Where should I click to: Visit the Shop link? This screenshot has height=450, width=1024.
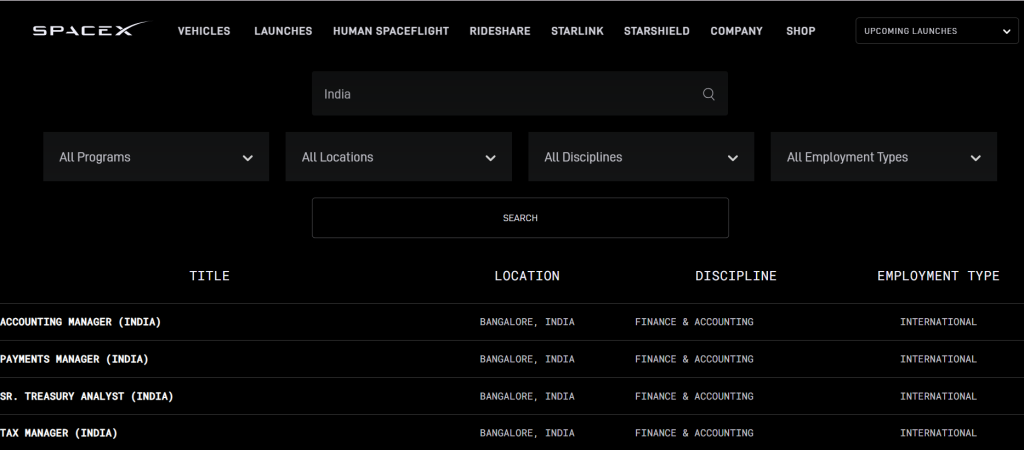pyautogui.click(x=800, y=31)
